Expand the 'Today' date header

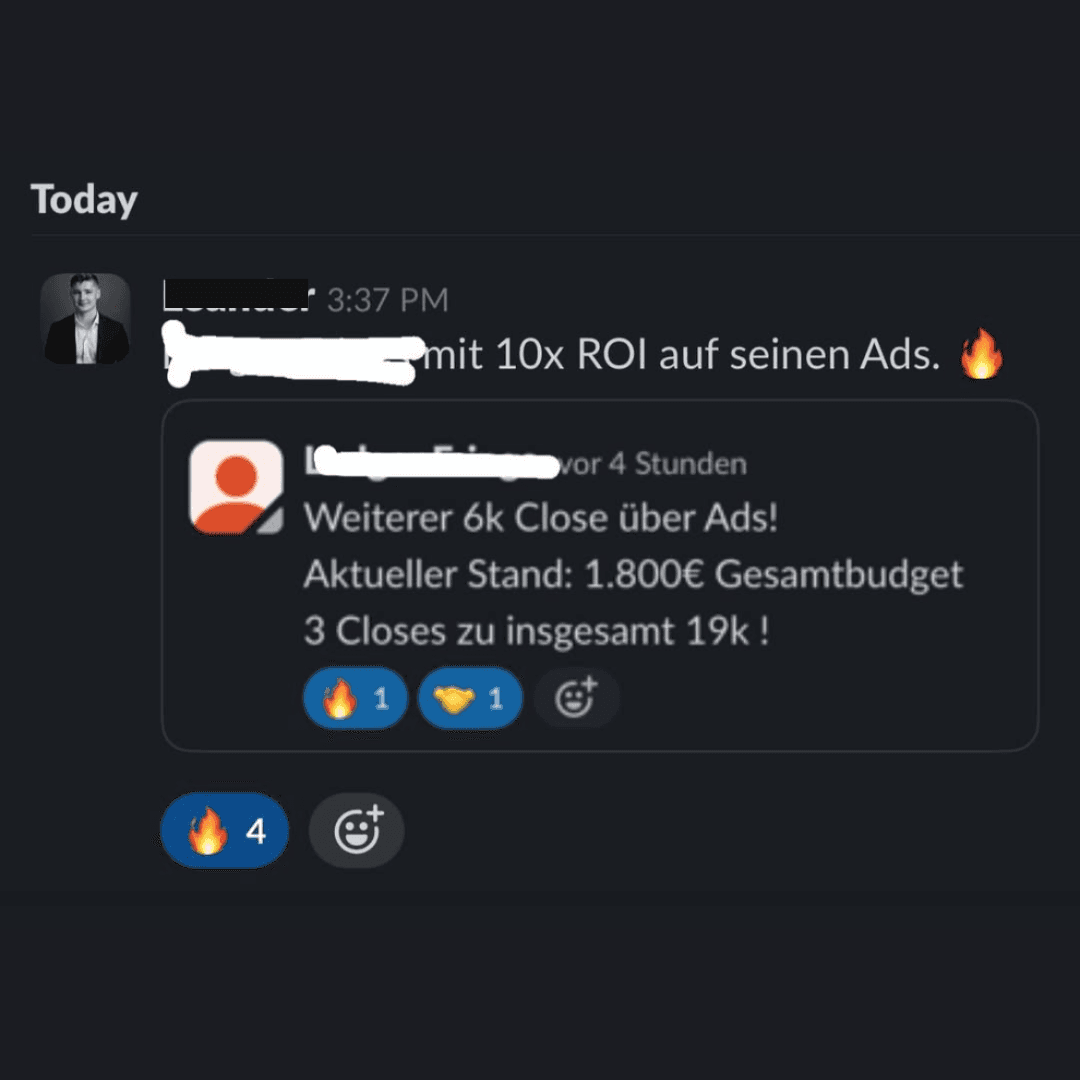[x=84, y=200]
